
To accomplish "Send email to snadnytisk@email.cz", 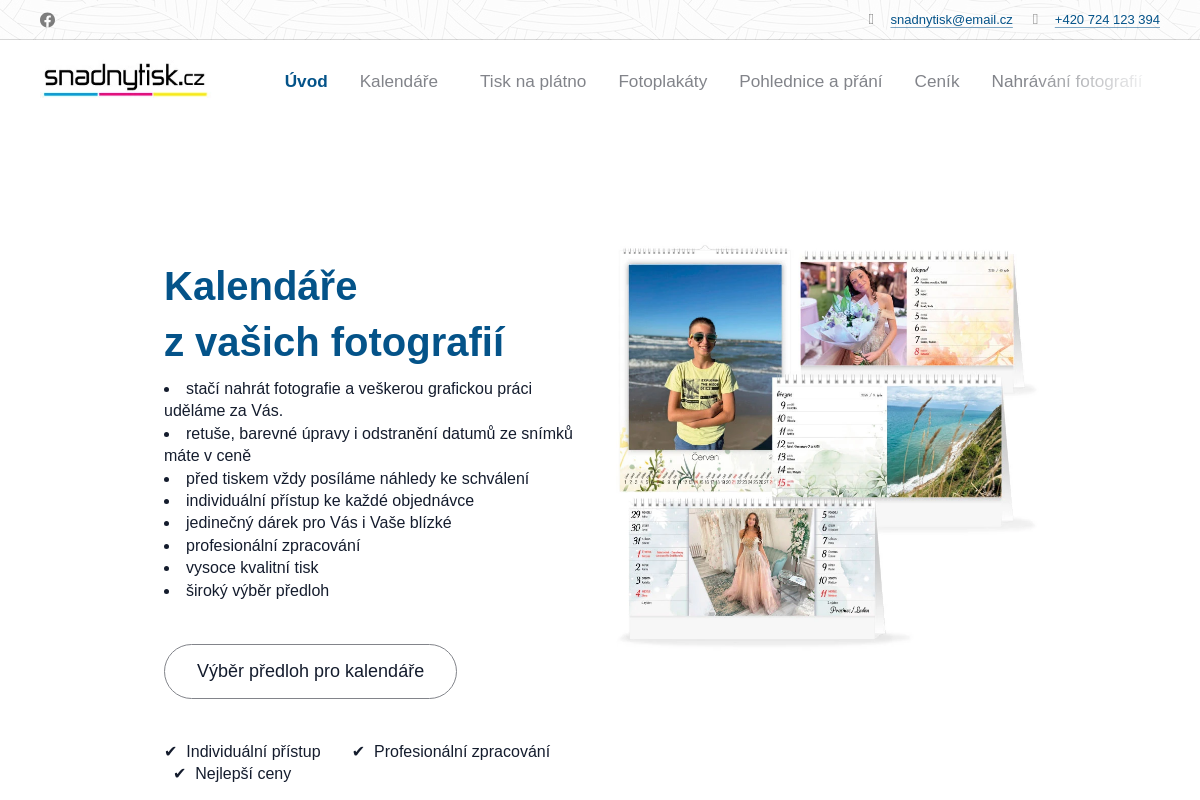I will tap(951, 20).
